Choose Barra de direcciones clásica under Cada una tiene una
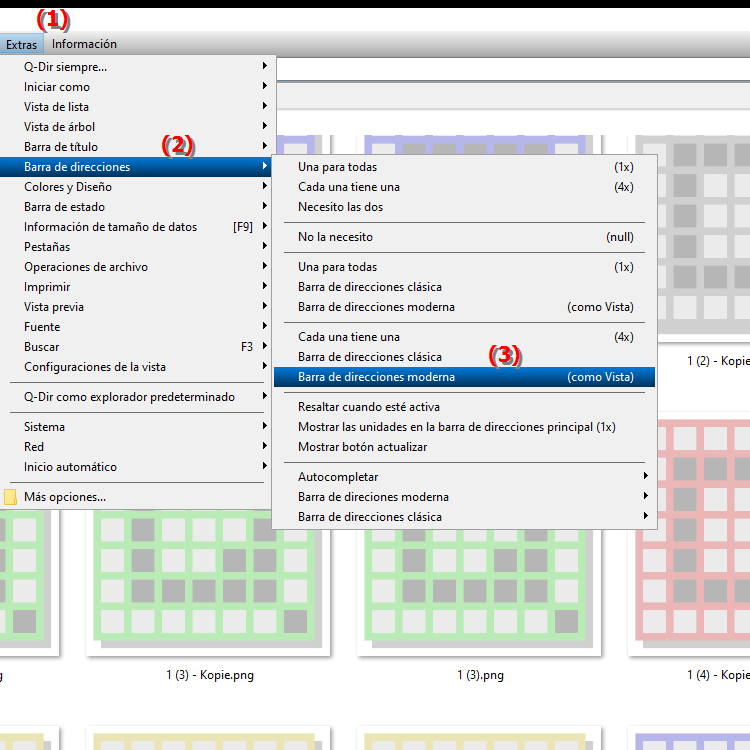The height and width of the screenshot is (750, 750). (x=464, y=357)
